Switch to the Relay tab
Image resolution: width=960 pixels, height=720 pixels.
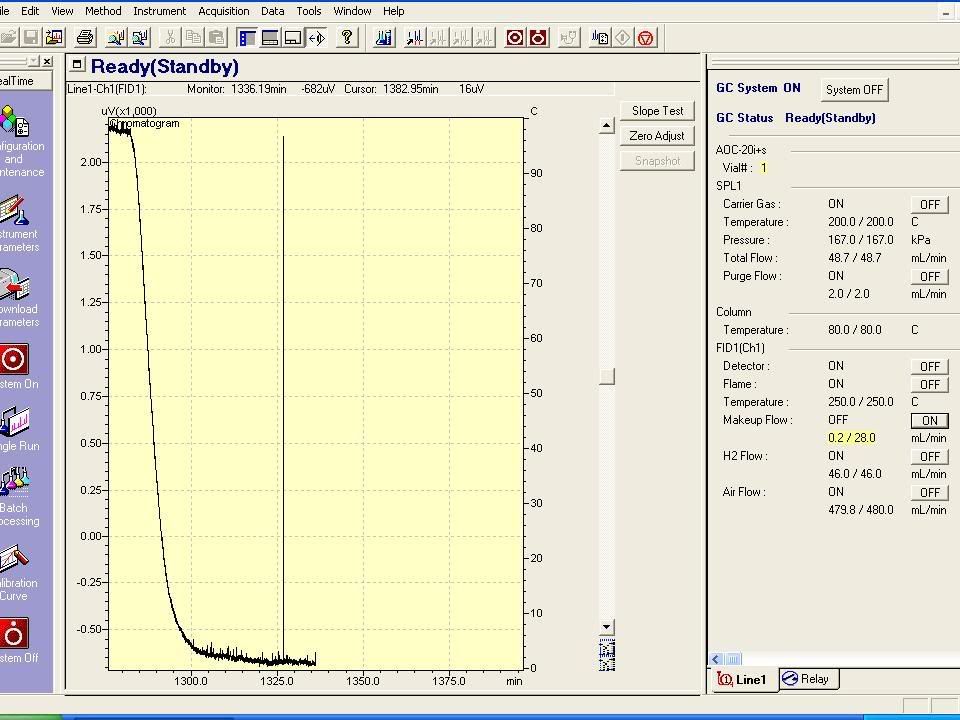tap(806, 679)
